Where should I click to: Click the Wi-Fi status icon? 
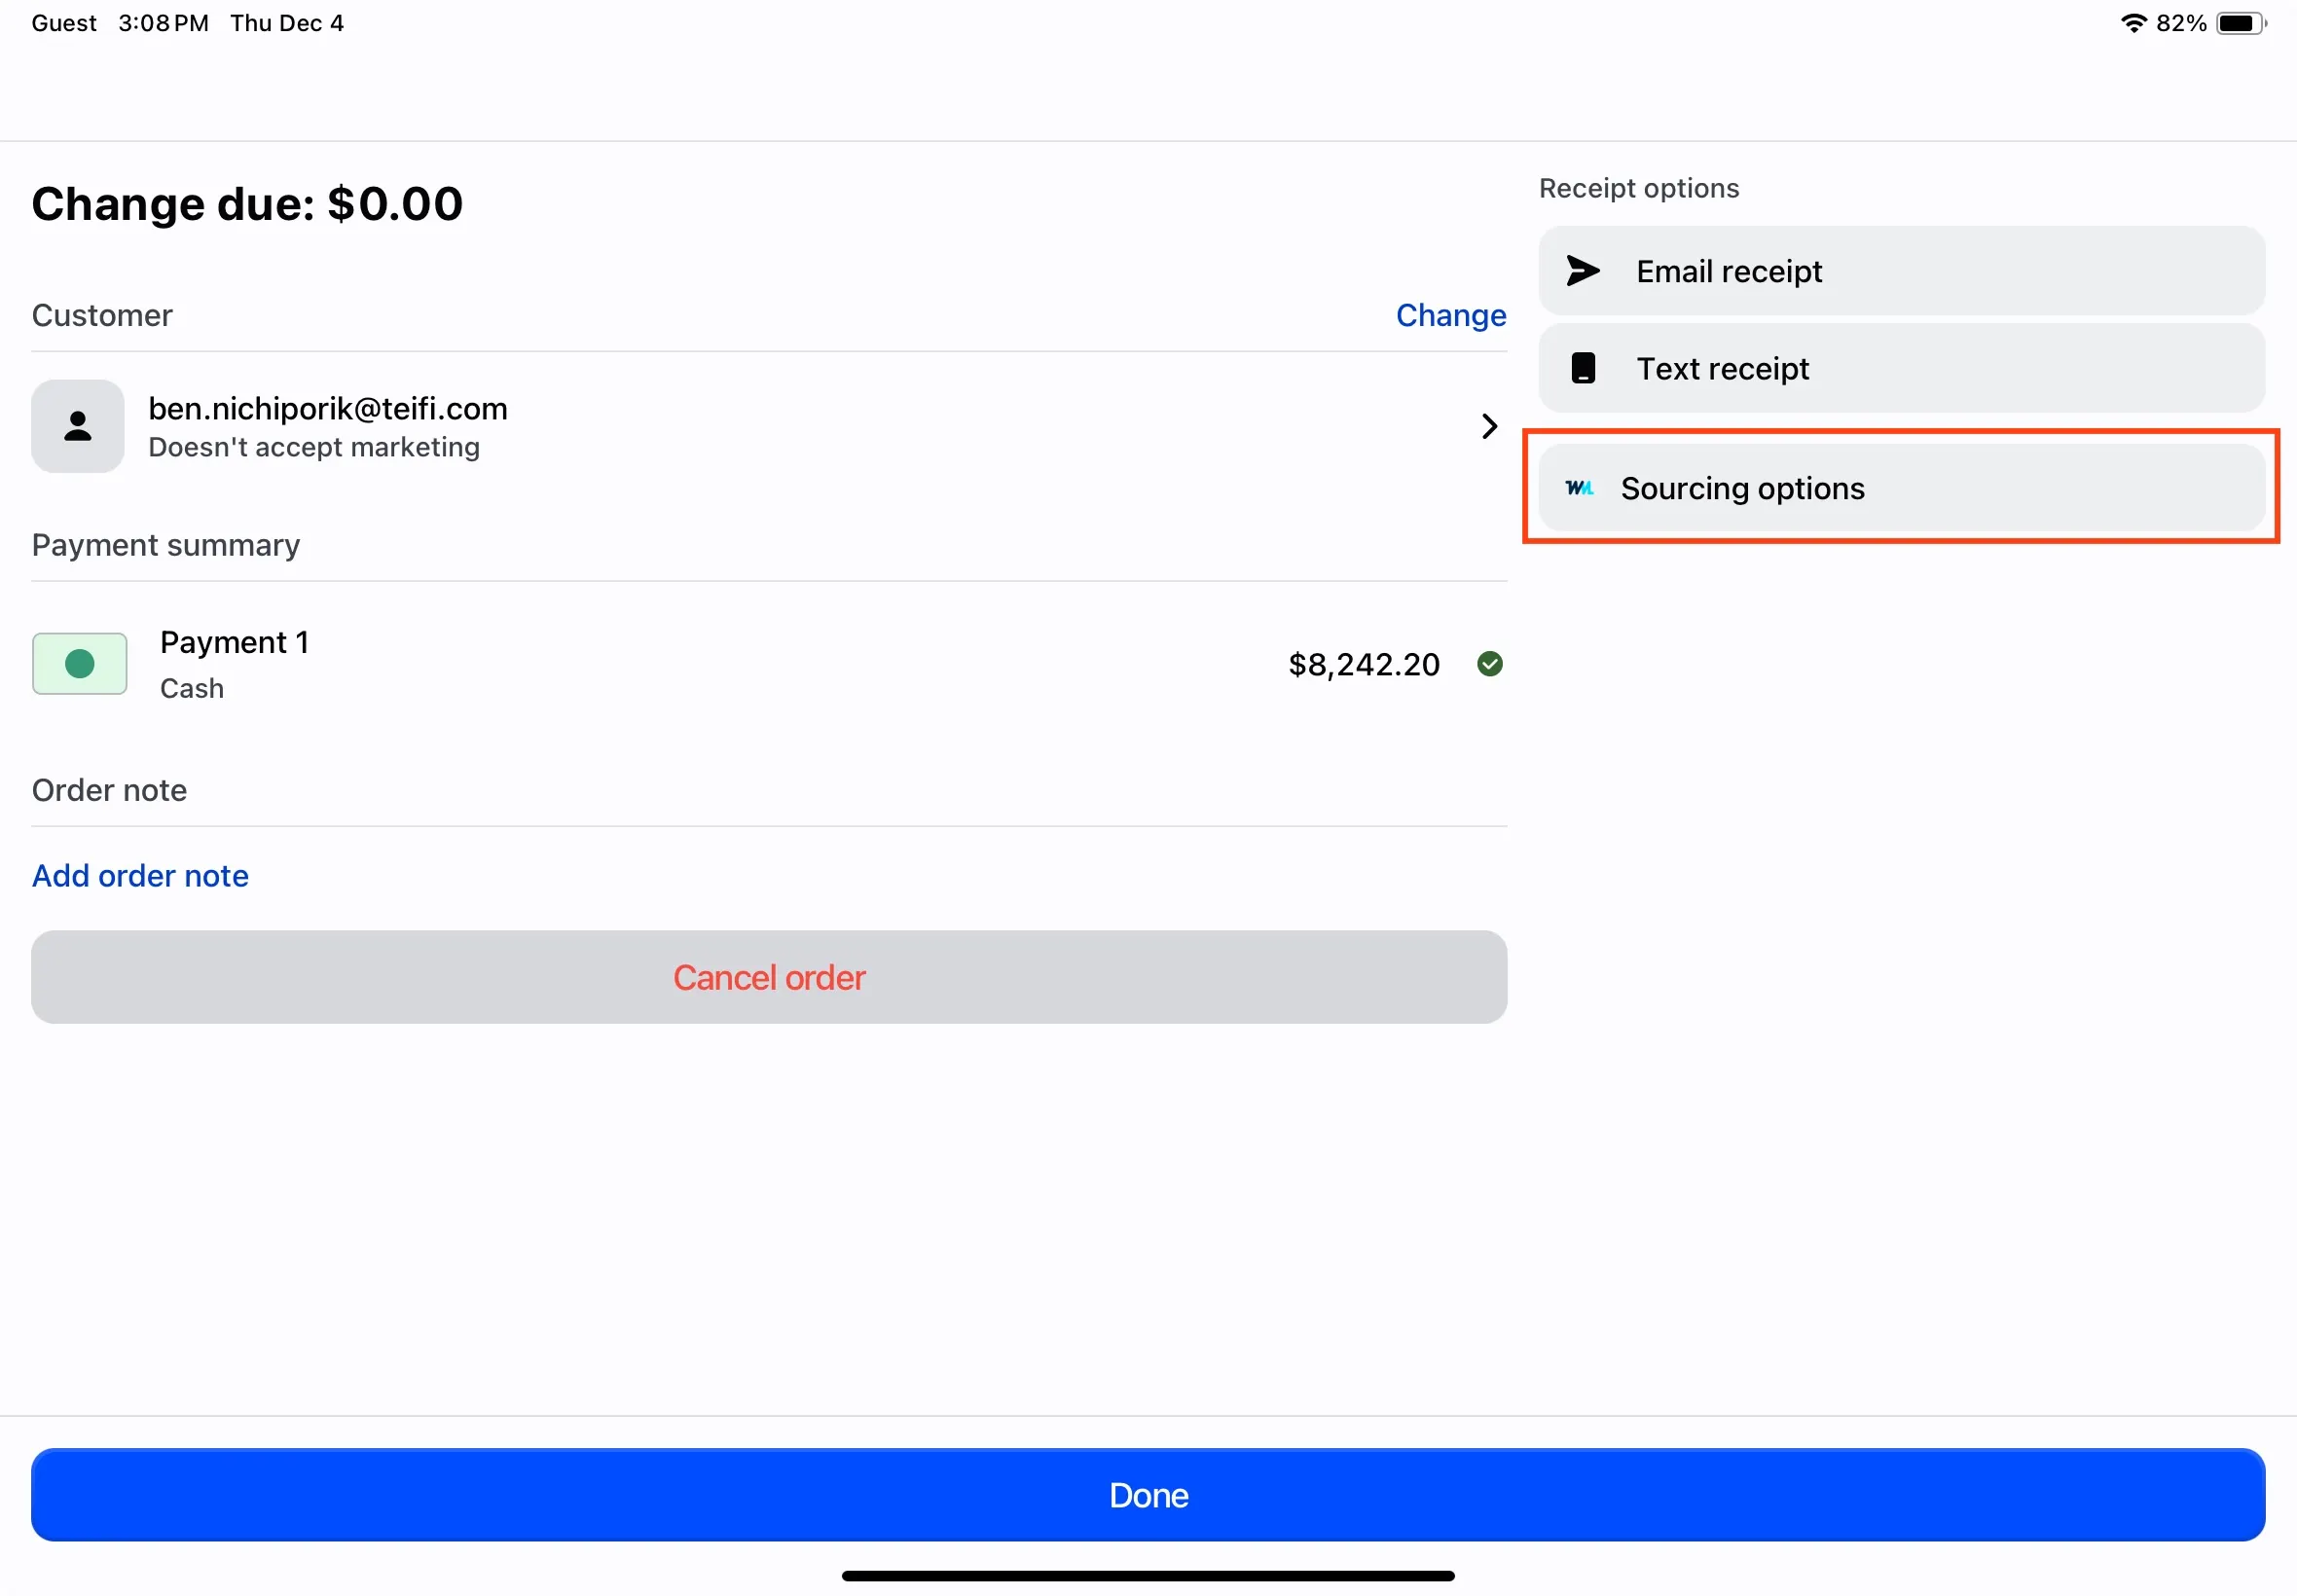2133,23
